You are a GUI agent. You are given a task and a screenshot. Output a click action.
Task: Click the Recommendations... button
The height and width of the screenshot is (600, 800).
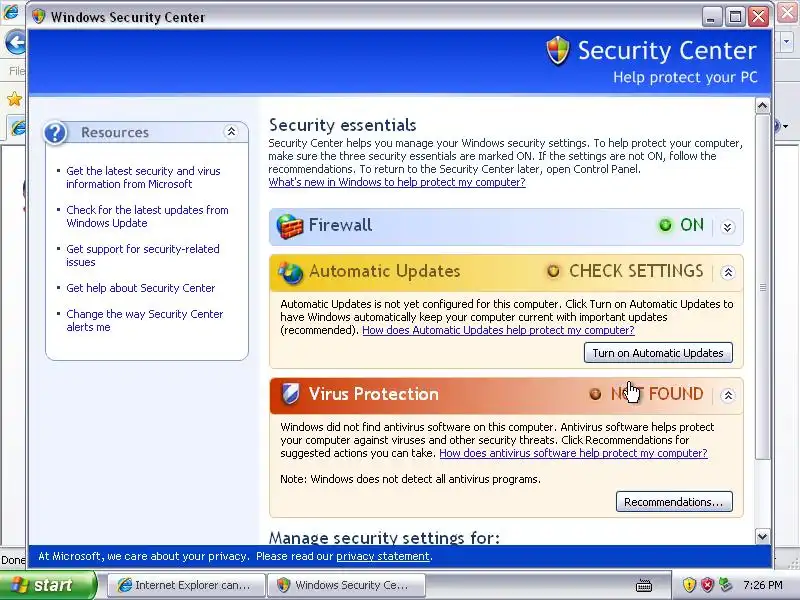click(x=674, y=502)
